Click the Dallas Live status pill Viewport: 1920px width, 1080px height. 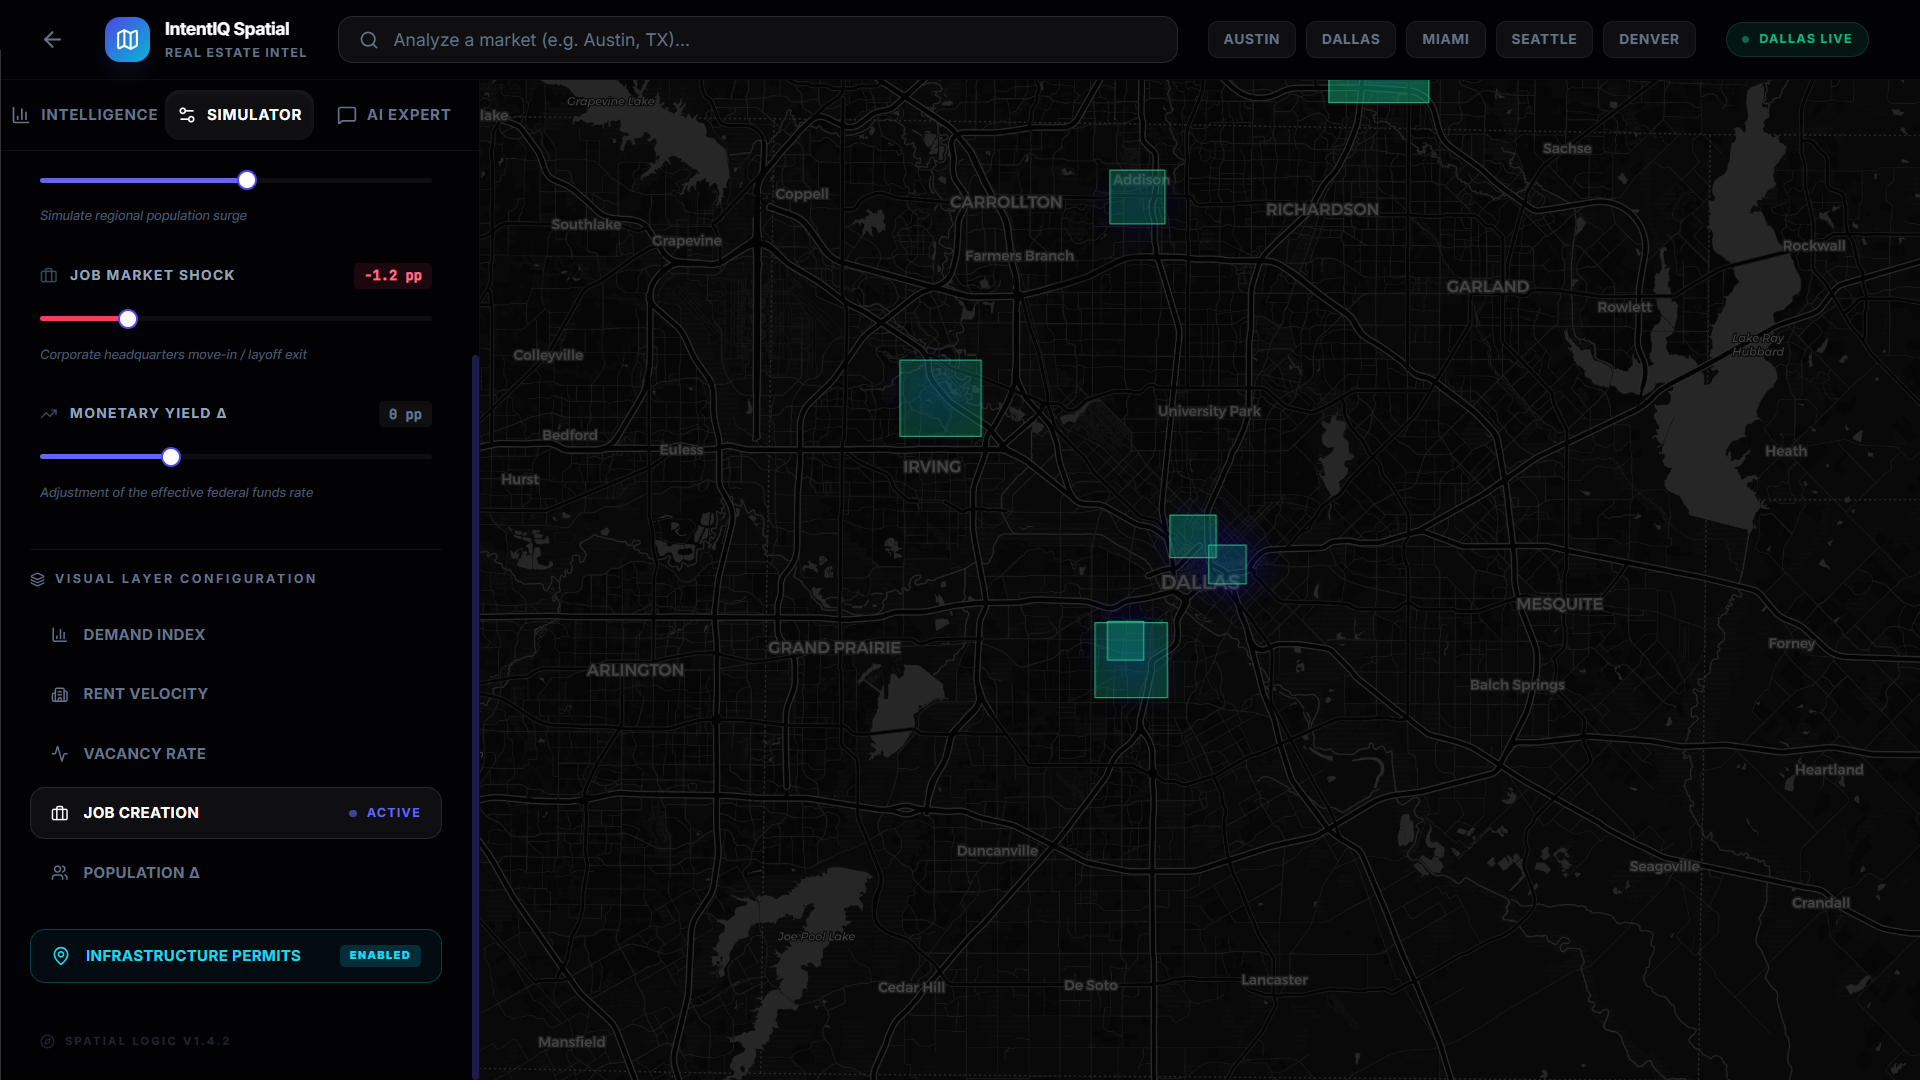click(1796, 39)
